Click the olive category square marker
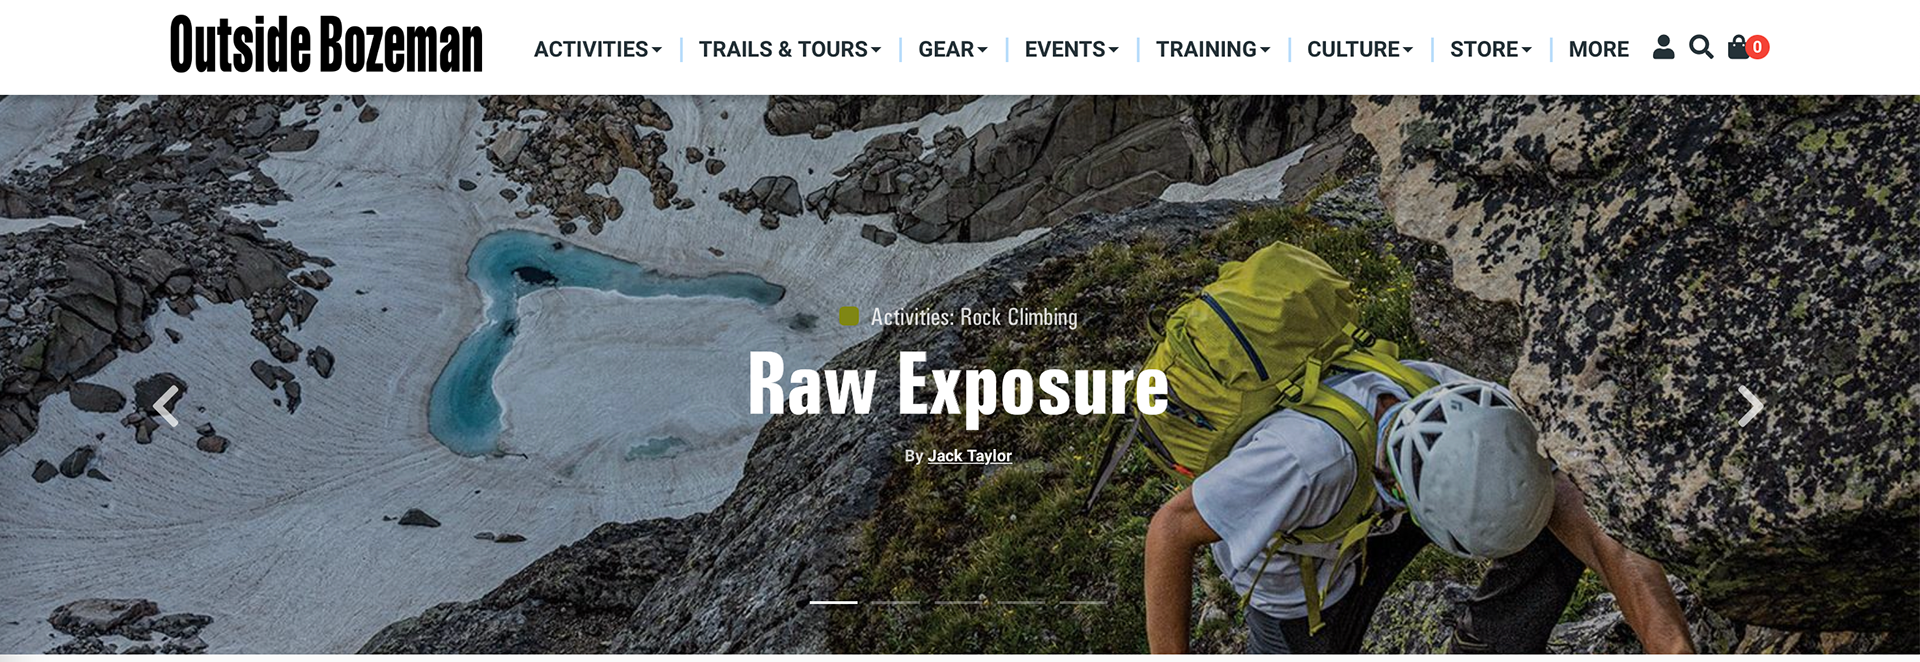Image resolution: width=1920 pixels, height=662 pixels. (x=849, y=317)
